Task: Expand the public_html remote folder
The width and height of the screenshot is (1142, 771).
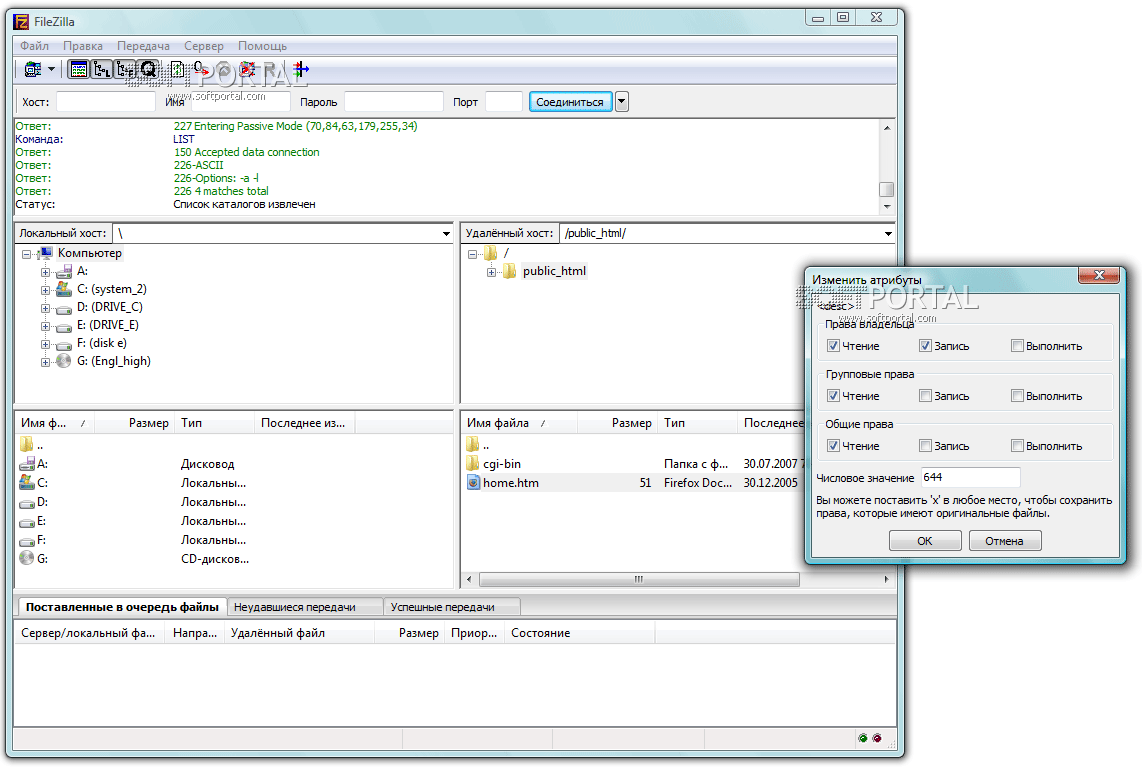Action: pos(491,272)
